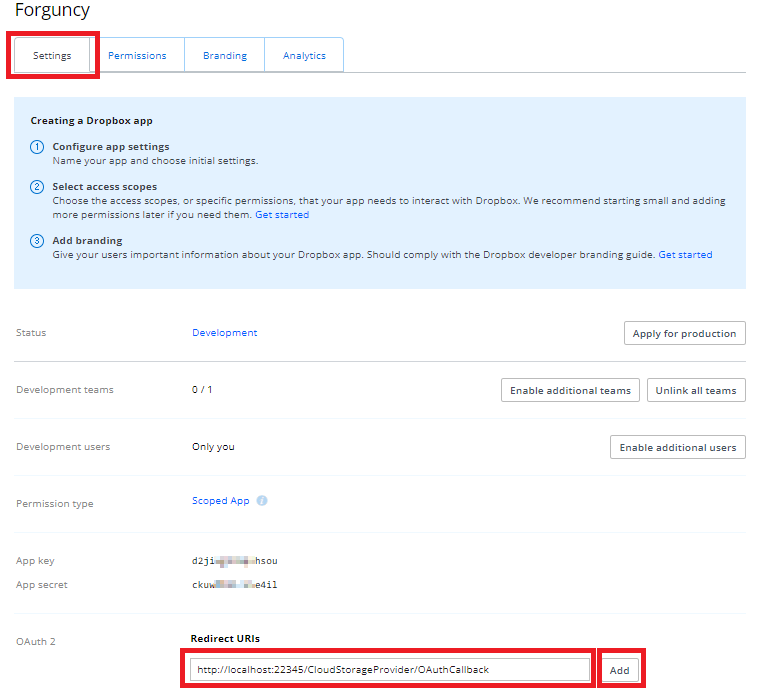This screenshot has width=770, height=698.
Task: Focus the Redirect URIs input field
Action: pos(390,670)
